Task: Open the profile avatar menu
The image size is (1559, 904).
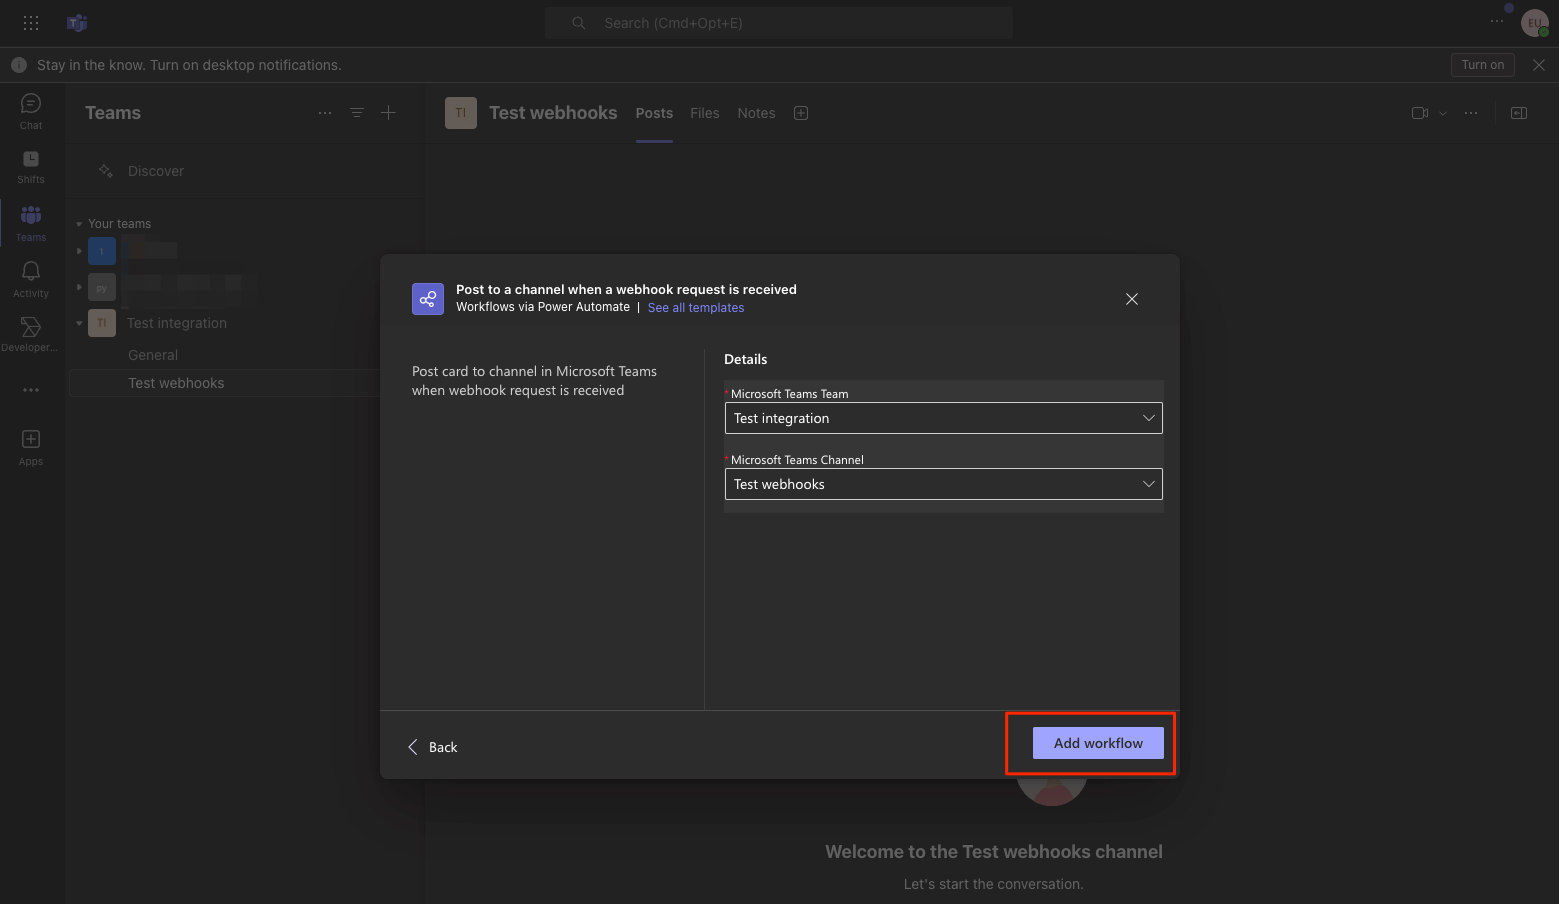Action: click(x=1534, y=23)
